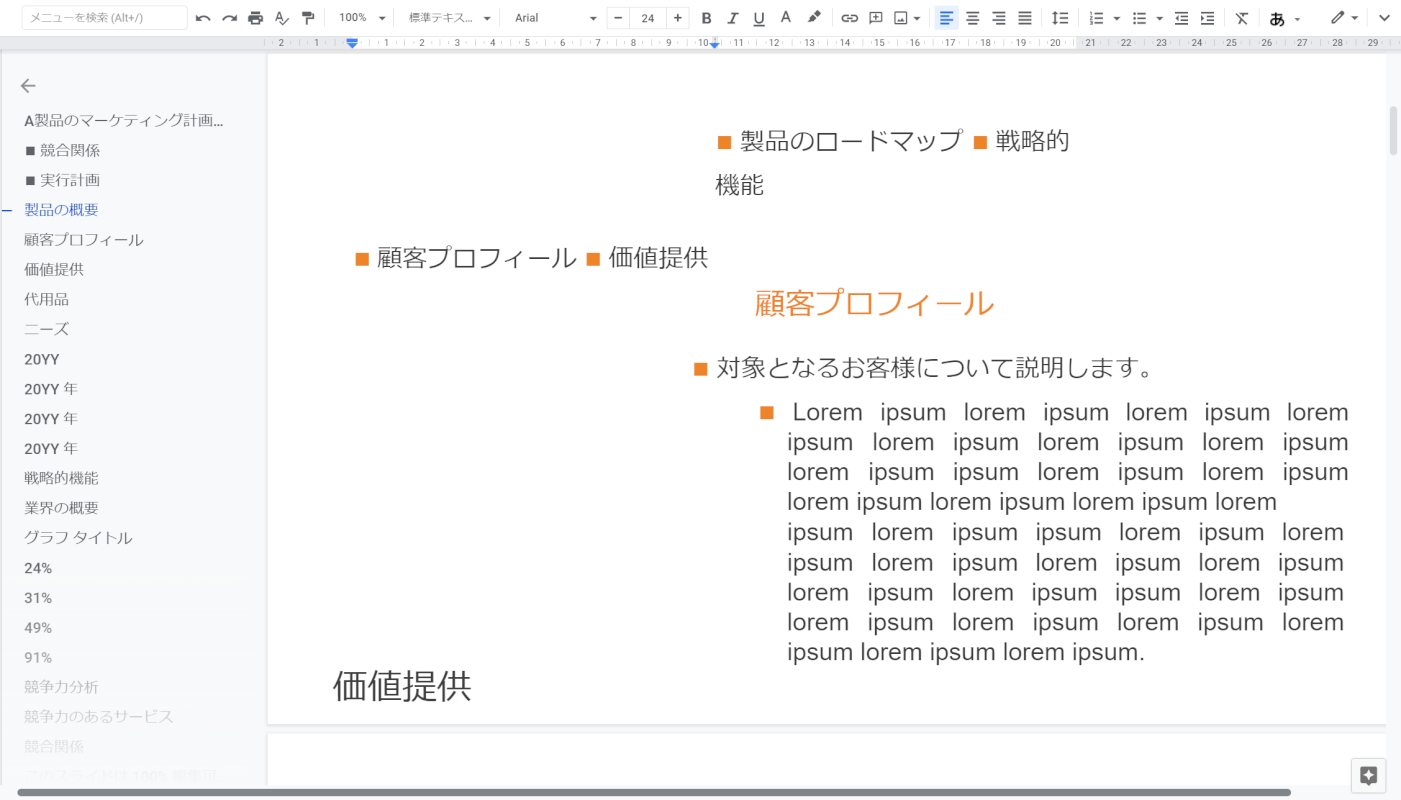Open spelling and grammar check icon
1401x800 pixels.
[281, 18]
